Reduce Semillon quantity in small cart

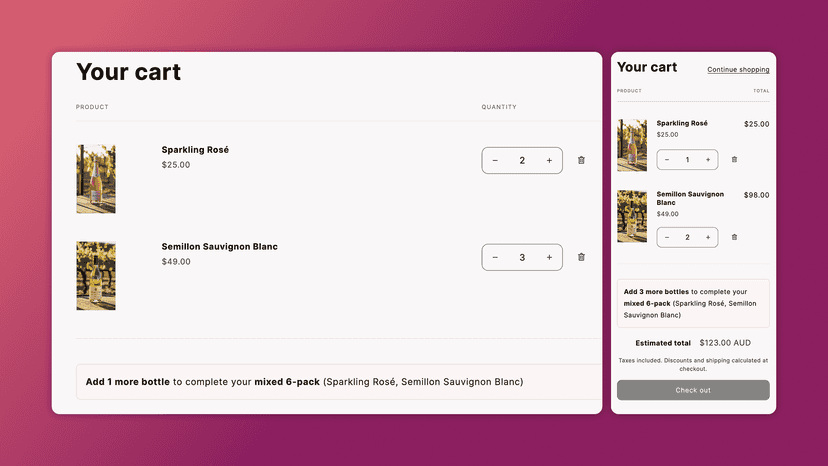click(667, 238)
